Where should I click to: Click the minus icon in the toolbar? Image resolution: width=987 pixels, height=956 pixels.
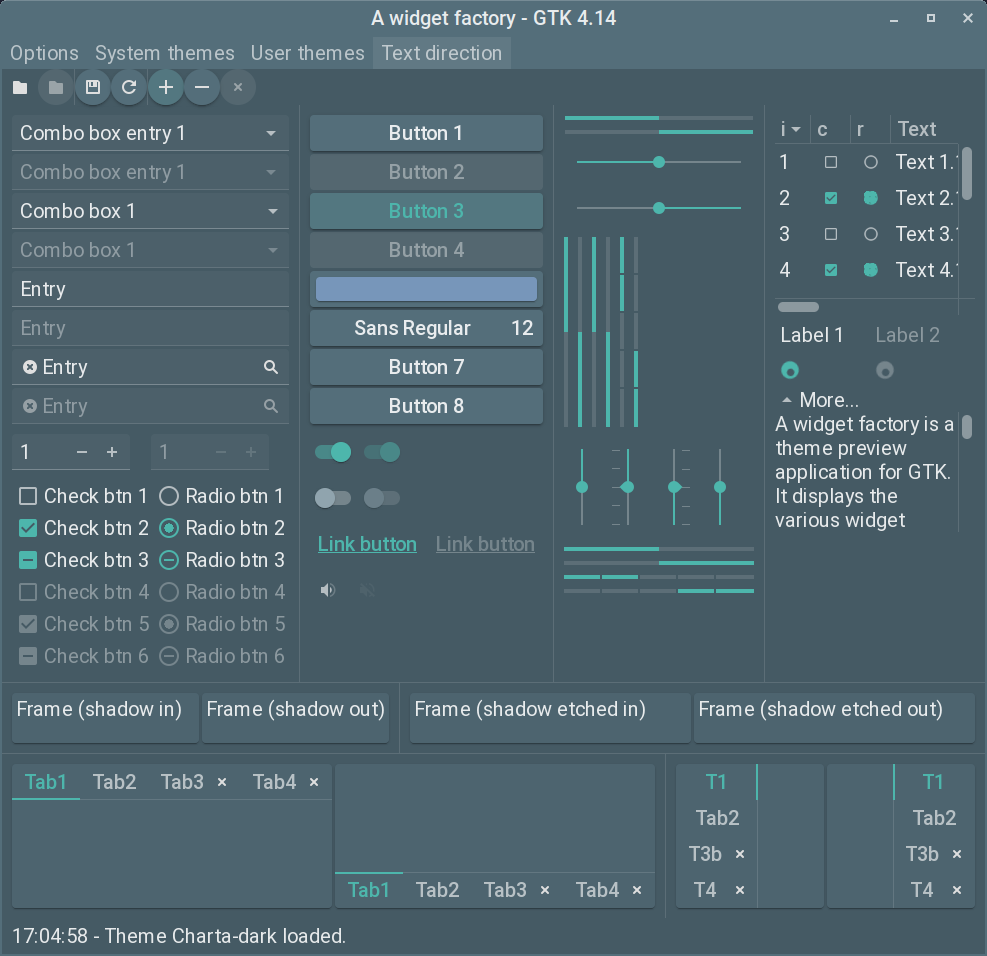point(202,88)
